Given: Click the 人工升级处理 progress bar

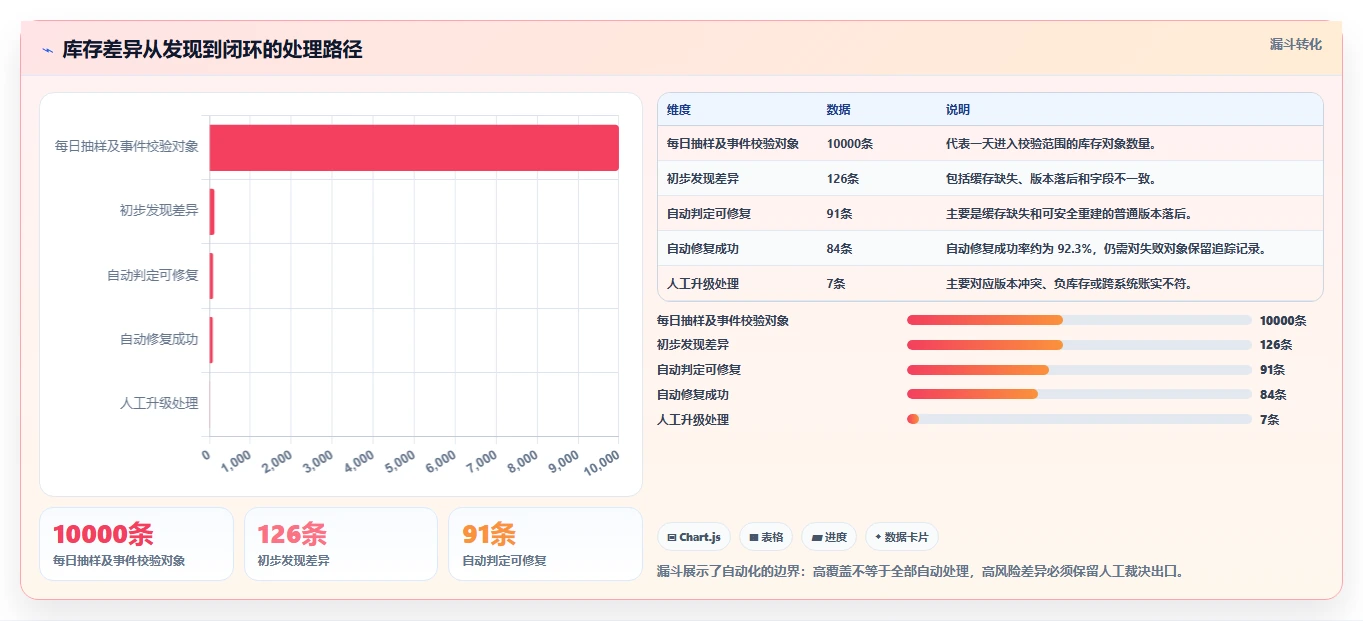Looking at the screenshot, I should point(1079,419).
